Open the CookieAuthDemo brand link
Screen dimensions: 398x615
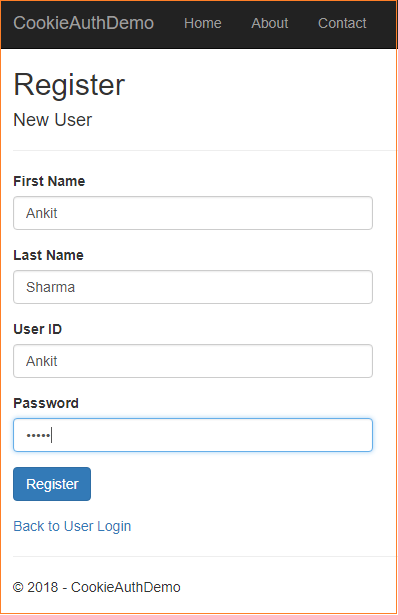tap(84, 23)
